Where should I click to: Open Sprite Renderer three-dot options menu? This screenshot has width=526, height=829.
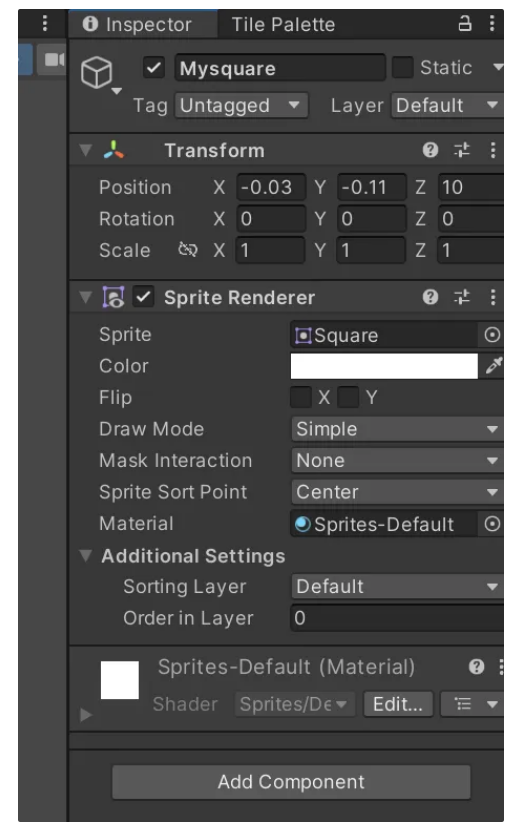coord(493,297)
